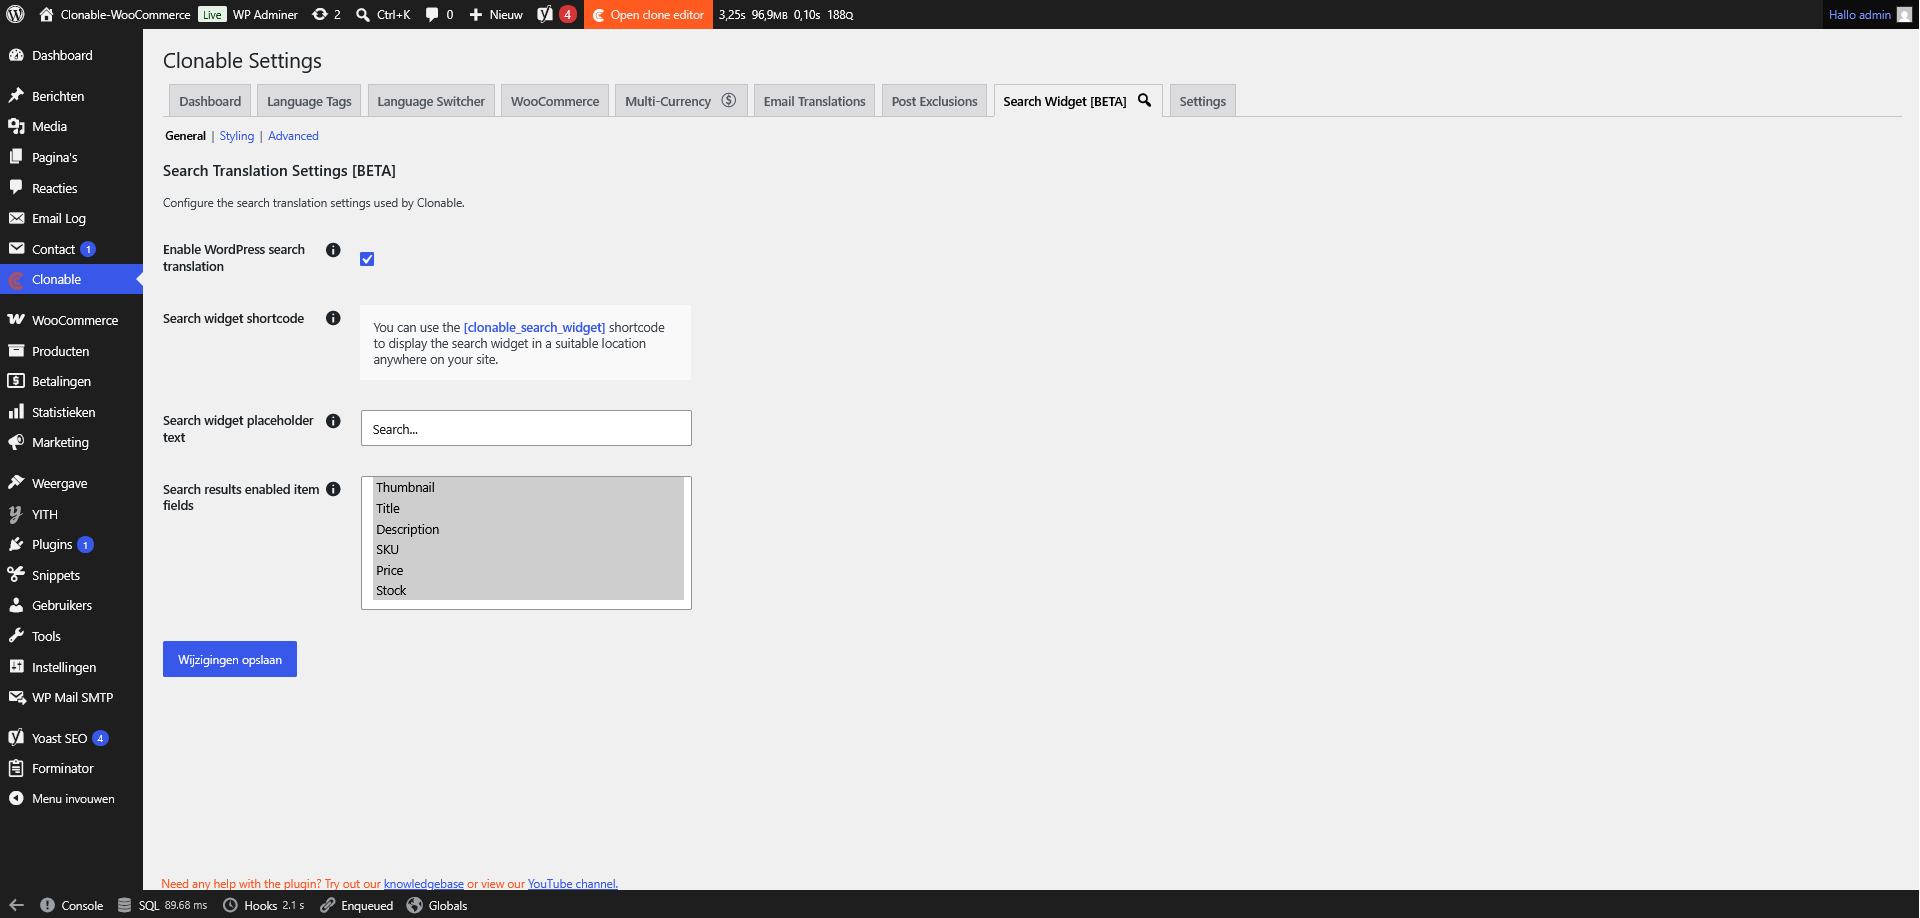1920x918 pixels.
Task: Open the Plugins plug icon
Action: pyautogui.click(x=16, y=544)
